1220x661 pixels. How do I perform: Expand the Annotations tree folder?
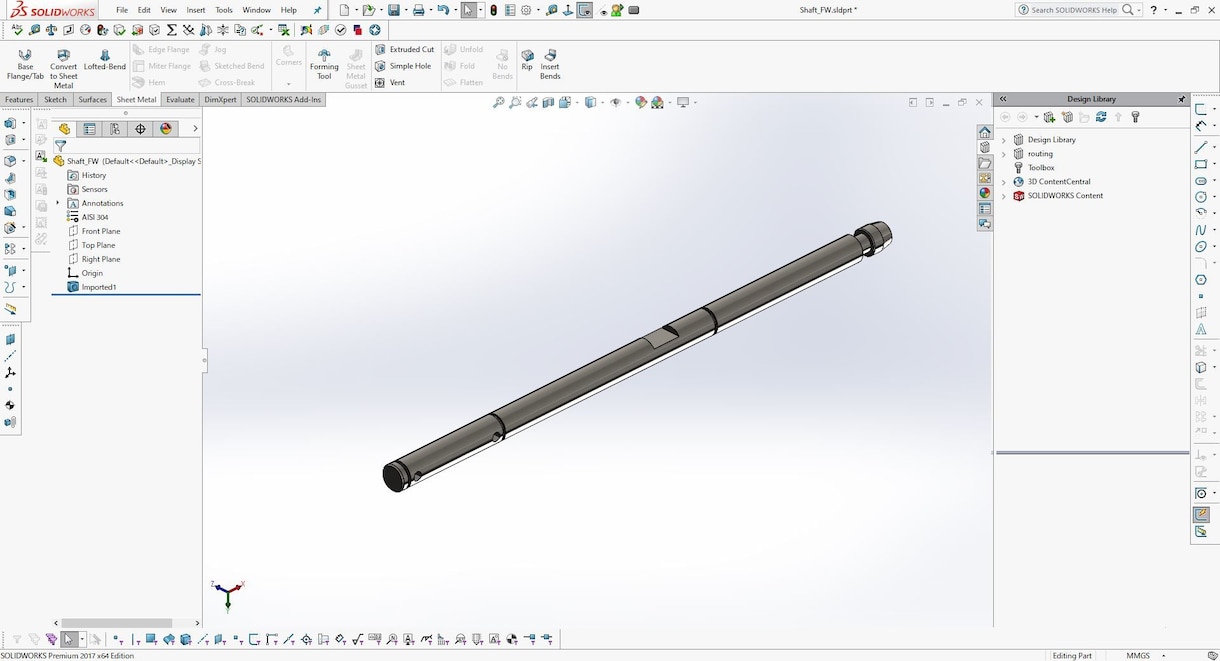pyautogui.click(x=58, y=203)
